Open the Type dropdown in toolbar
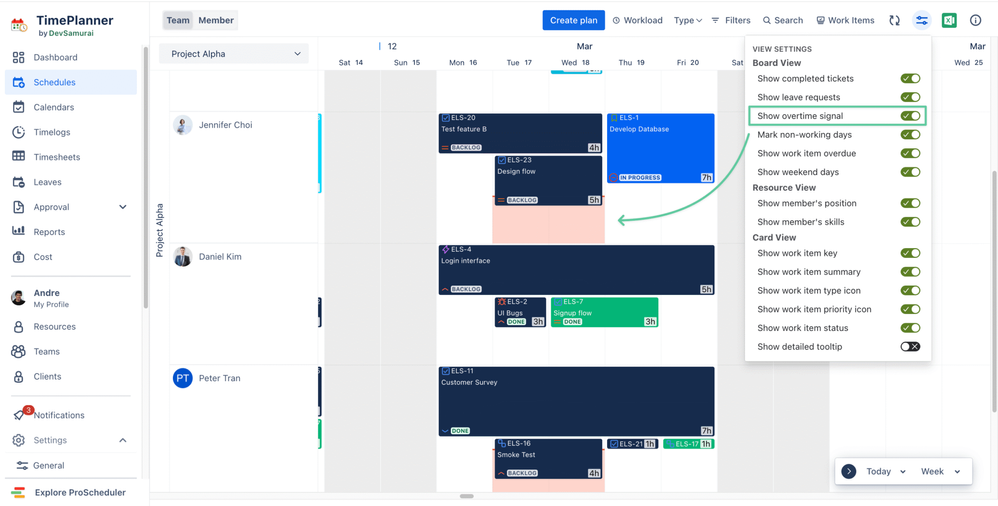Image resolution: width=998 pixels, height=506 pixels. tap(687, 20)
